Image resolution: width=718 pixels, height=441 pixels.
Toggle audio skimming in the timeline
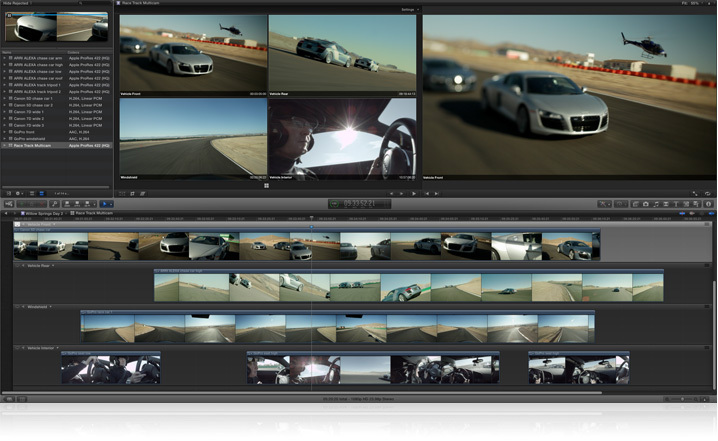pos(692,213)
